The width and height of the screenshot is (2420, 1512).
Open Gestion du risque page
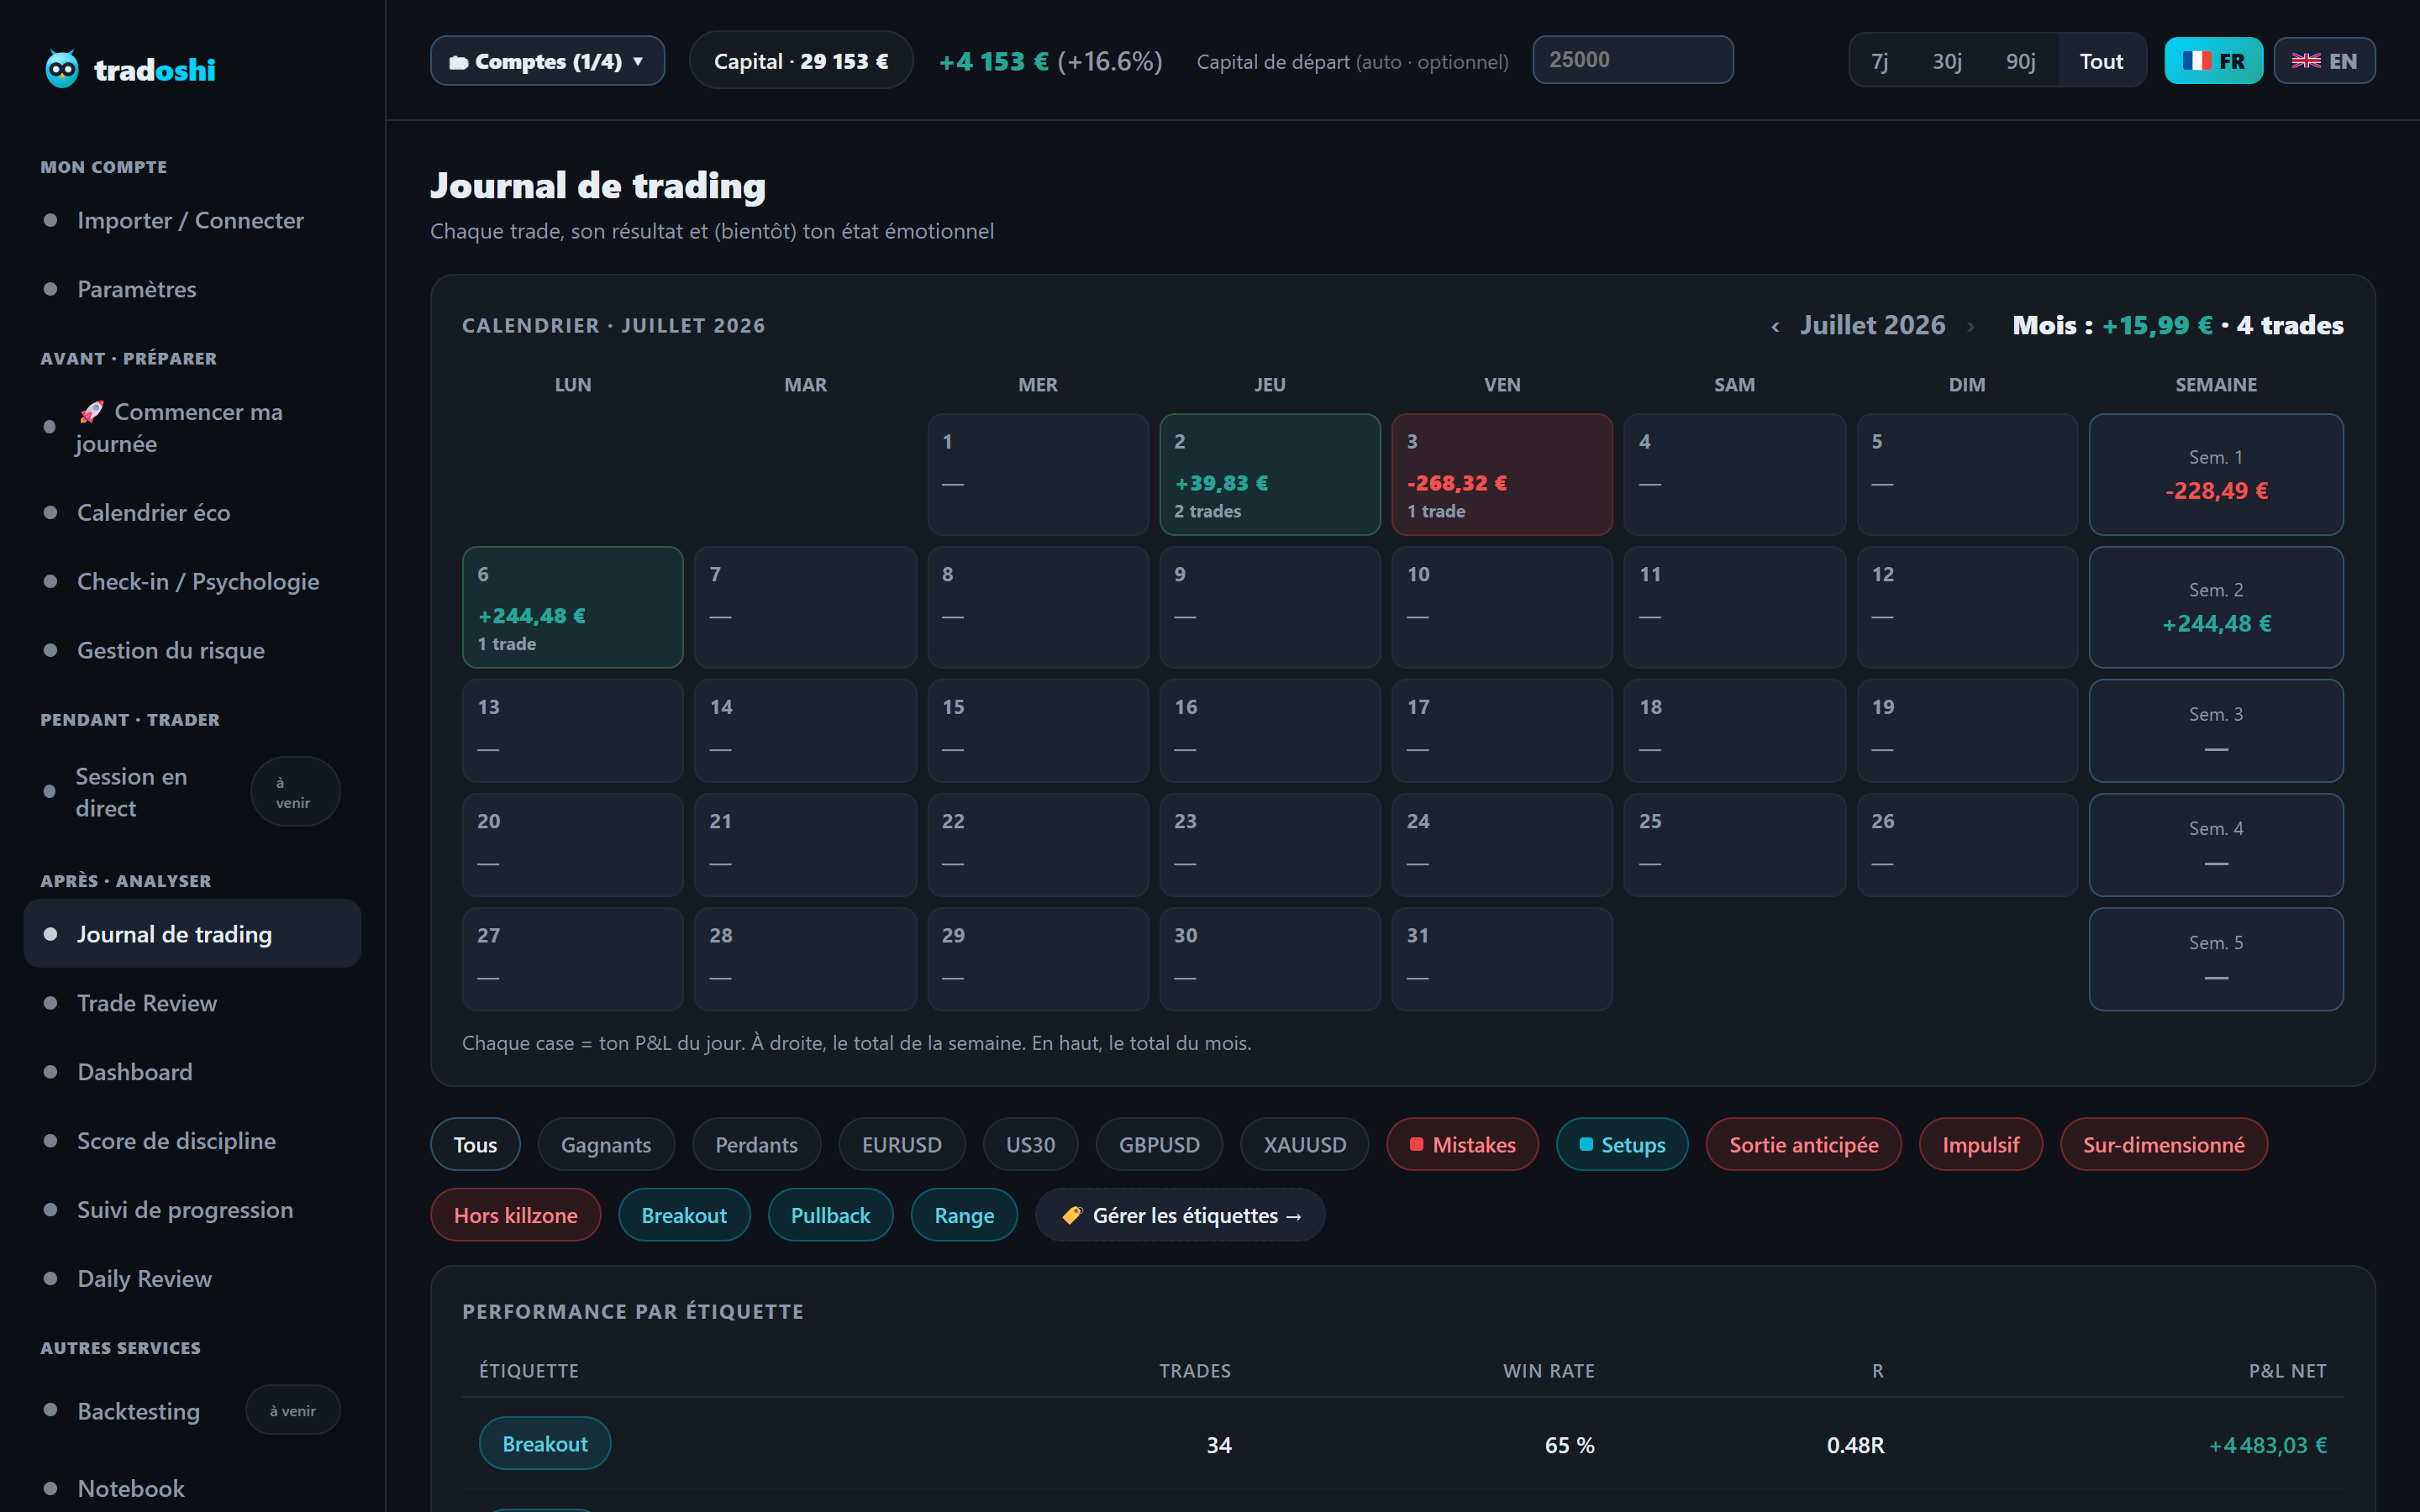click(192, 650)
